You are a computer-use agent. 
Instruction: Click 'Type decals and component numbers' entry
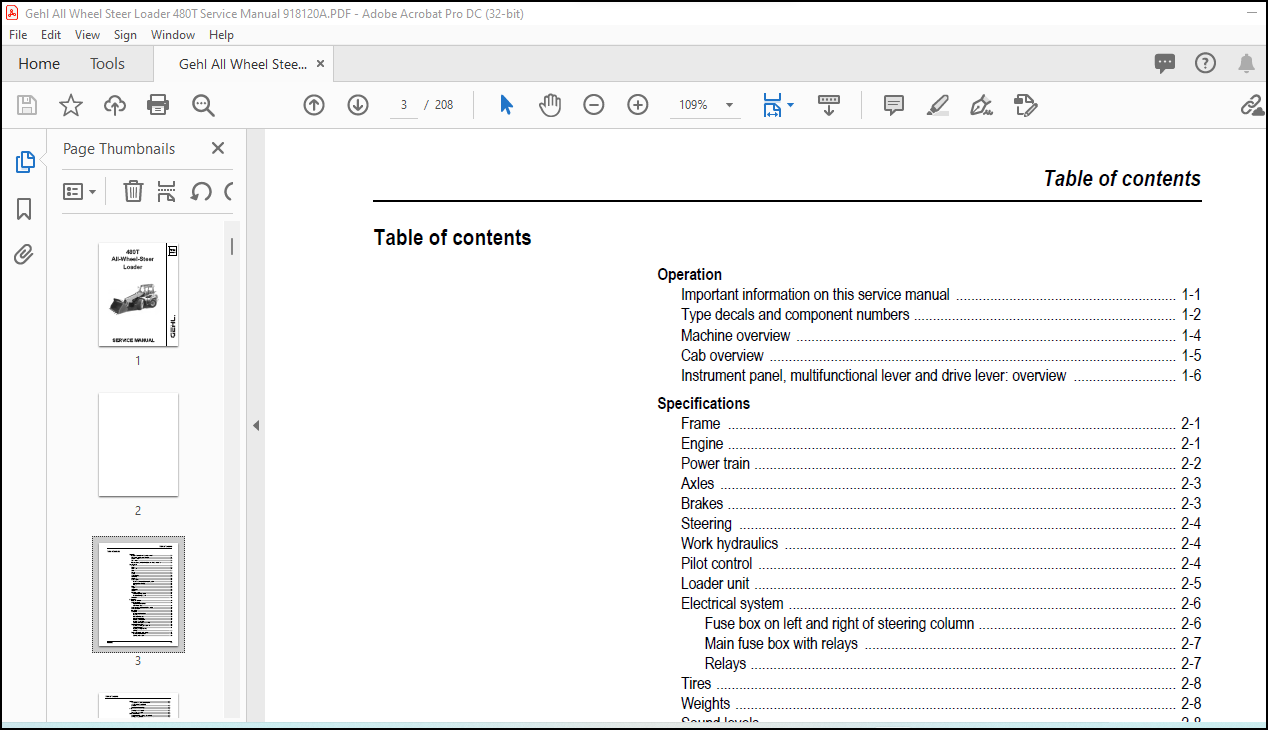[795, 314]
